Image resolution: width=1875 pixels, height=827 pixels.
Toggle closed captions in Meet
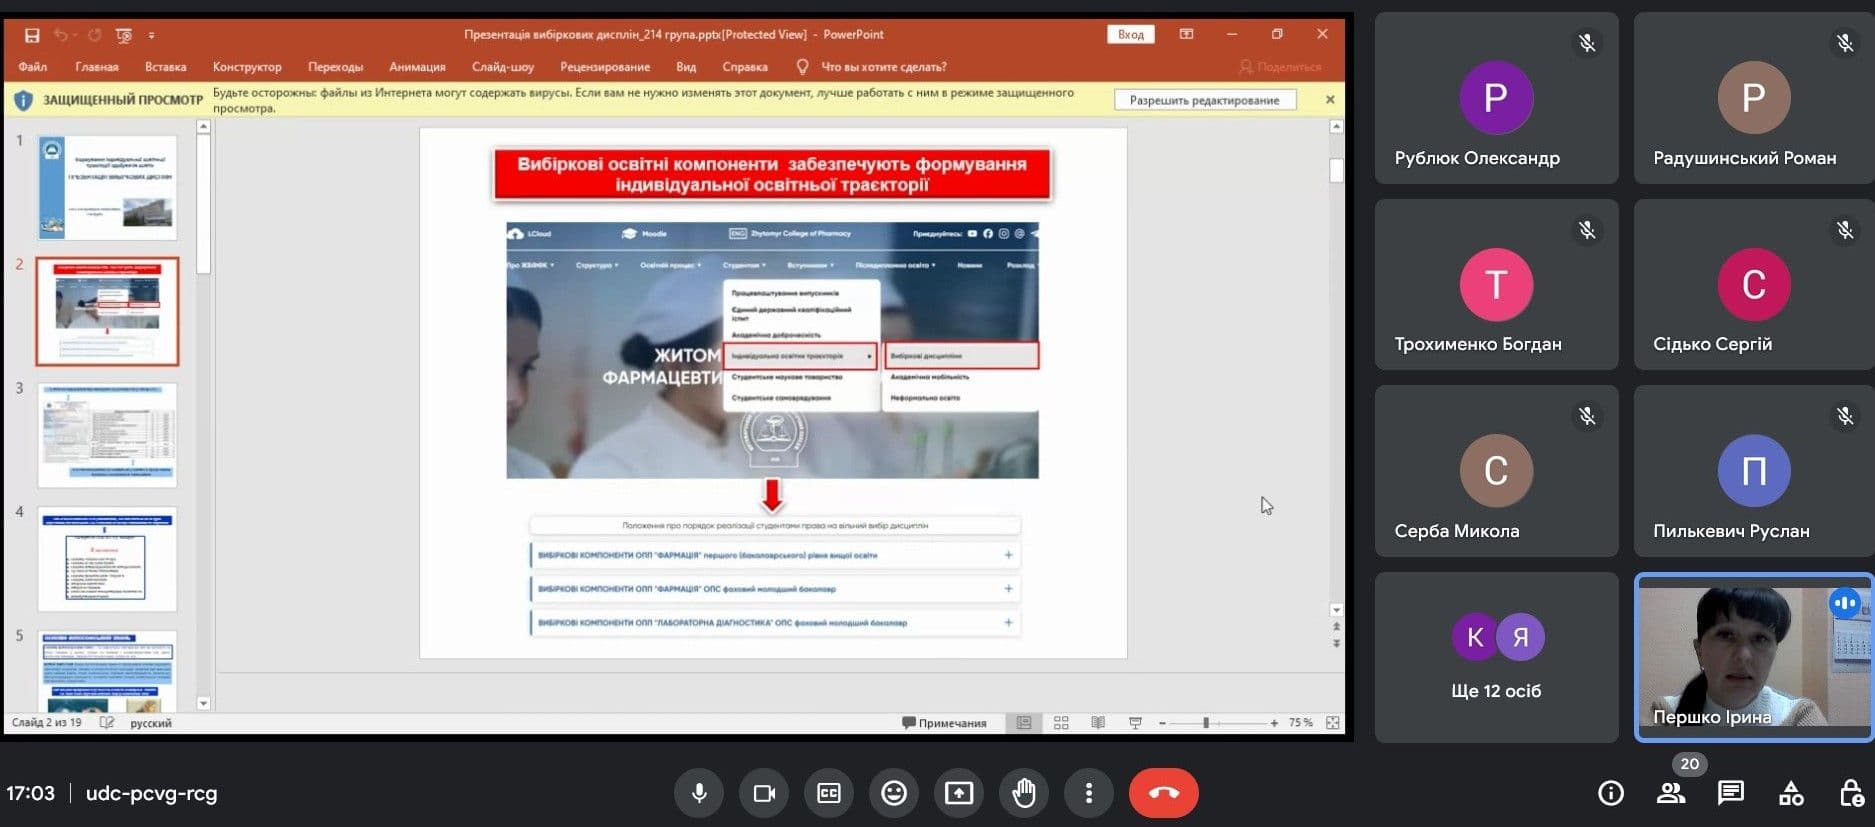click(829, 793)
